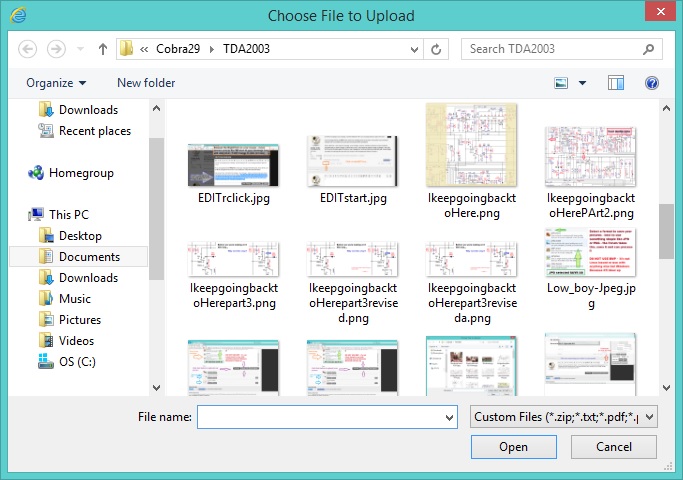Click the Up one level arrow
683x480 pixels.
(103, 48)
